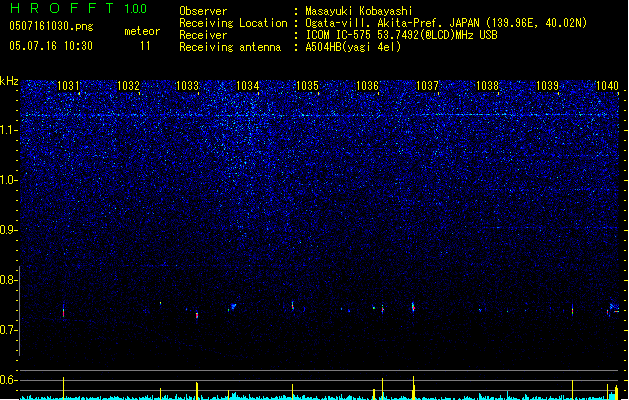Click the 1.1 kHz axis tick label
Image resolution: width=629 pixels, height=400 pixels.
[8, 130]
